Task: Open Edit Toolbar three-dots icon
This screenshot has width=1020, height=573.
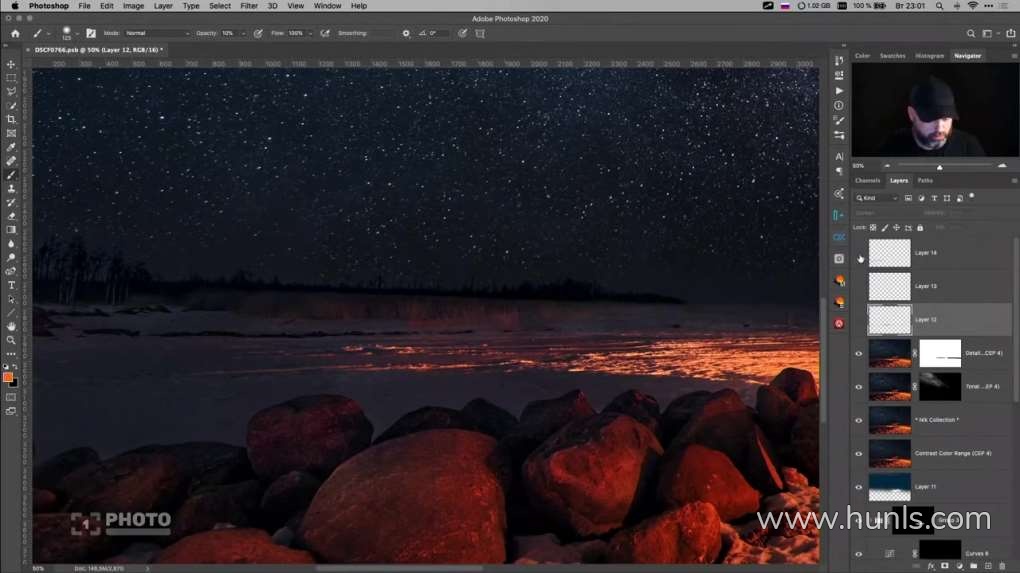Action: (11, 354)
